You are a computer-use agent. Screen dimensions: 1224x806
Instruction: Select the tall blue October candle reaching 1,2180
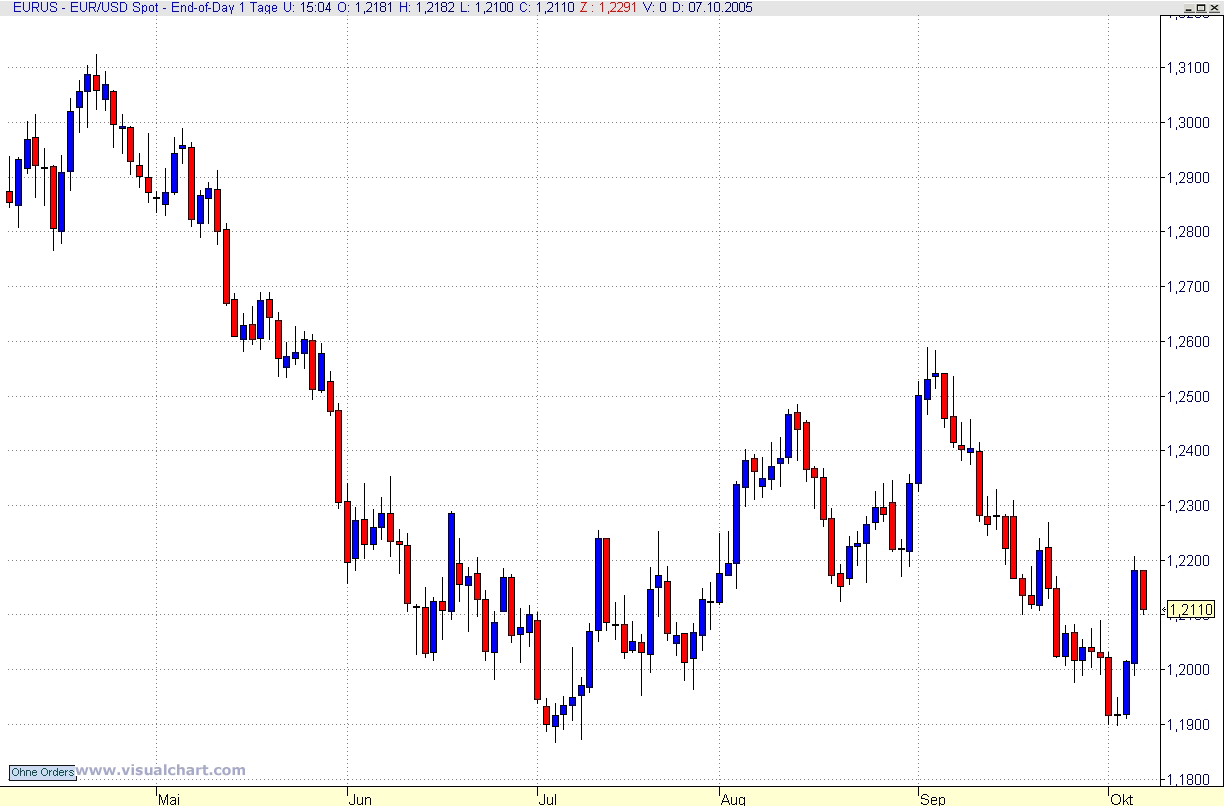tap(1134, 617)
